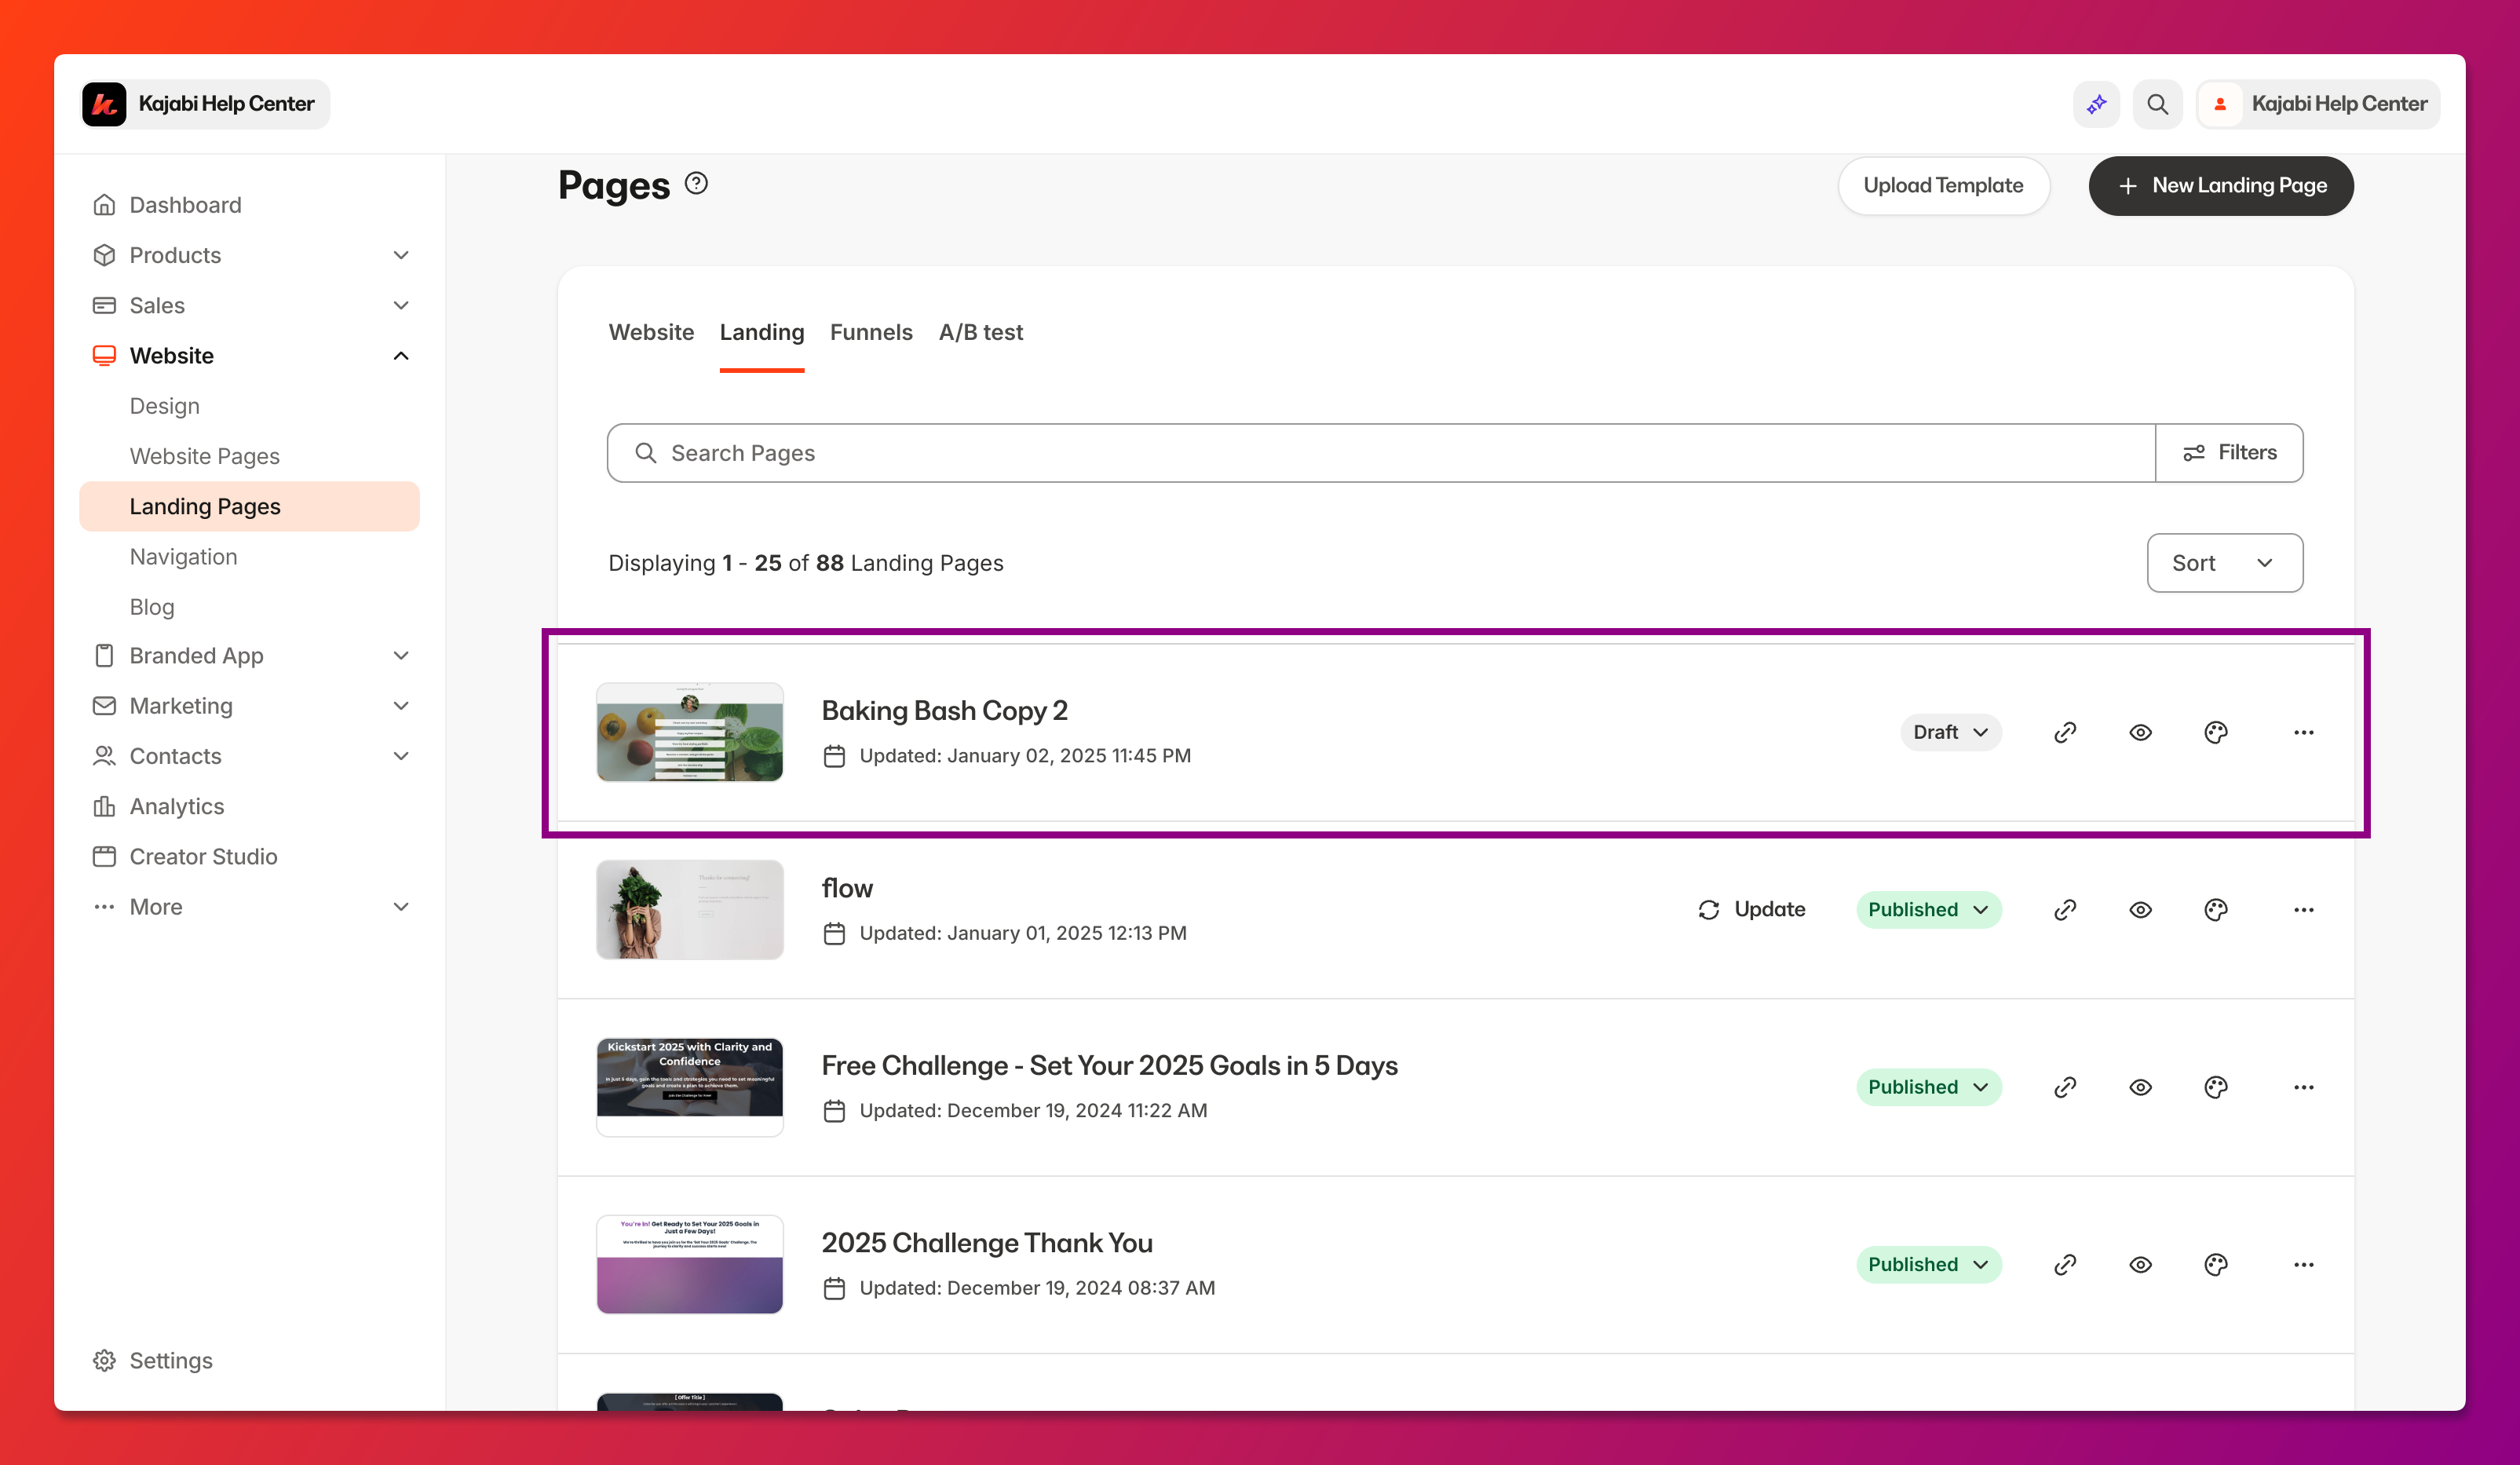Click the Upload Template button
Screen dimensions: 2520x1465
(x=1943, y=185)
